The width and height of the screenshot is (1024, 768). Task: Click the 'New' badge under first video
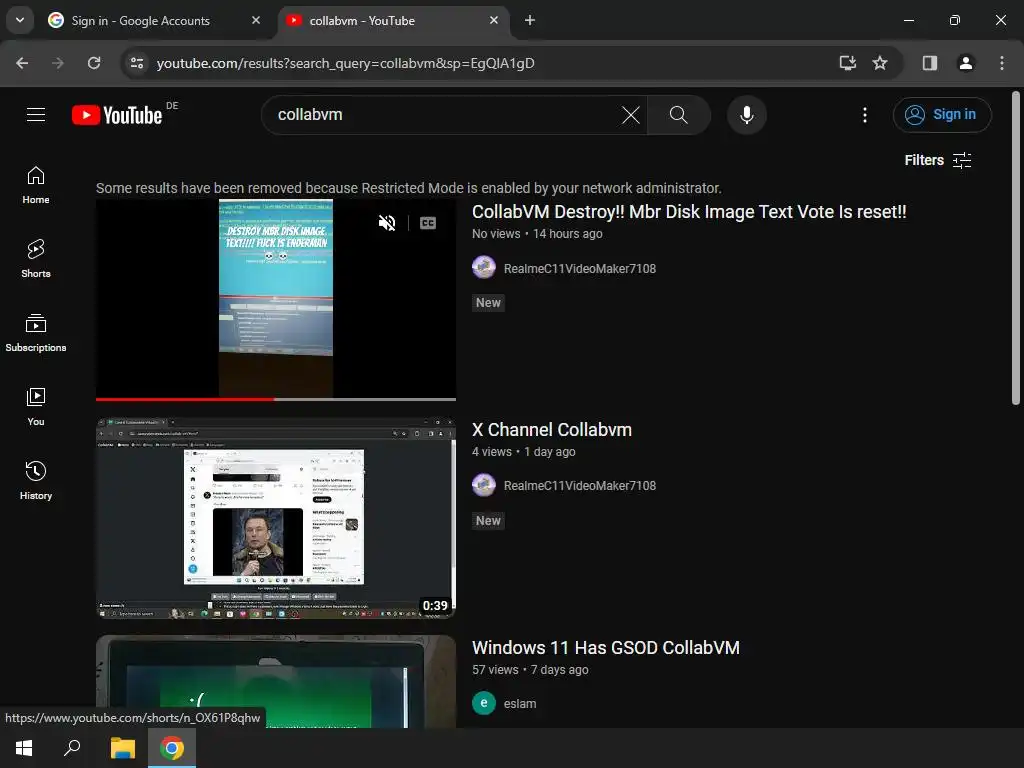[x=488, y=303]
